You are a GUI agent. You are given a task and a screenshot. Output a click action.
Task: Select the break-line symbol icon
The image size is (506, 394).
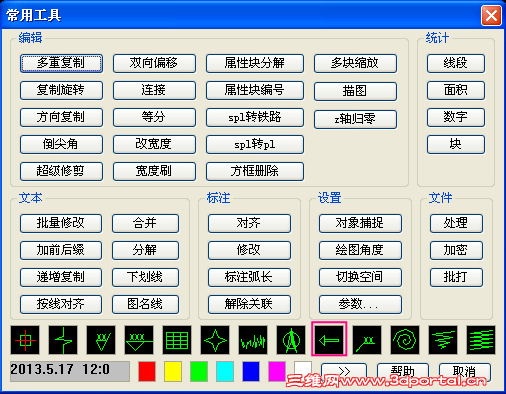pyautogui.click(x=63, y=340)
